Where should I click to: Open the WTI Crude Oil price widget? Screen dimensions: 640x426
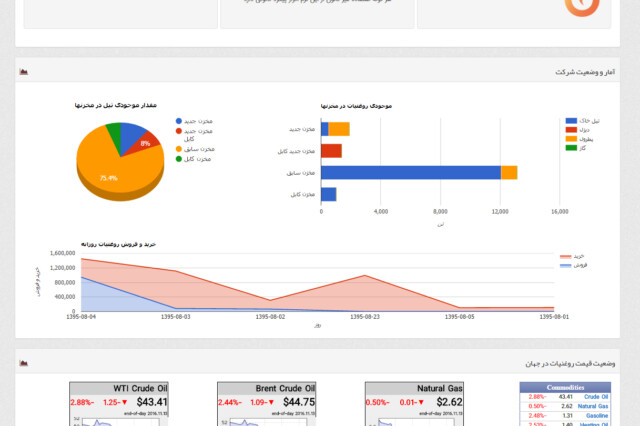[120, 403]
